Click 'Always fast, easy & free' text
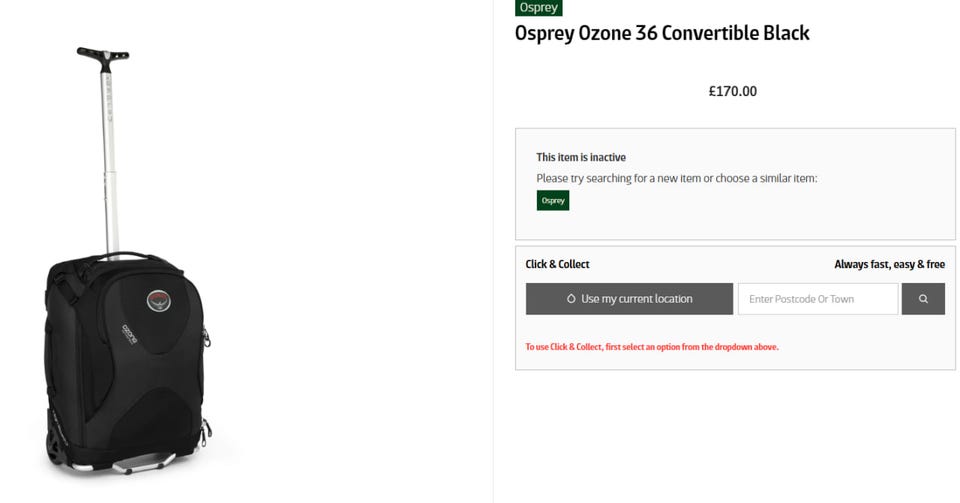The width and height of the screenshot is (960, 503). [x=890, y=264]
